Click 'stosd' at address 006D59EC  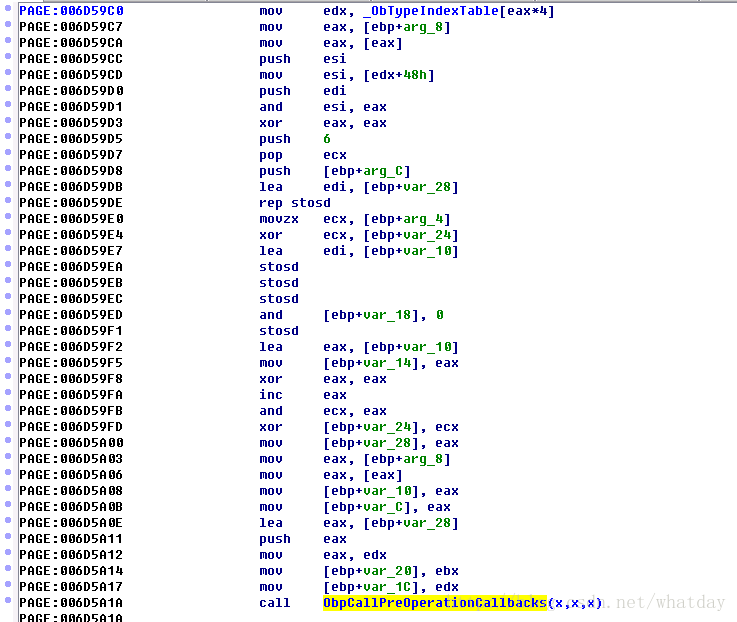(x=279, y=299)
